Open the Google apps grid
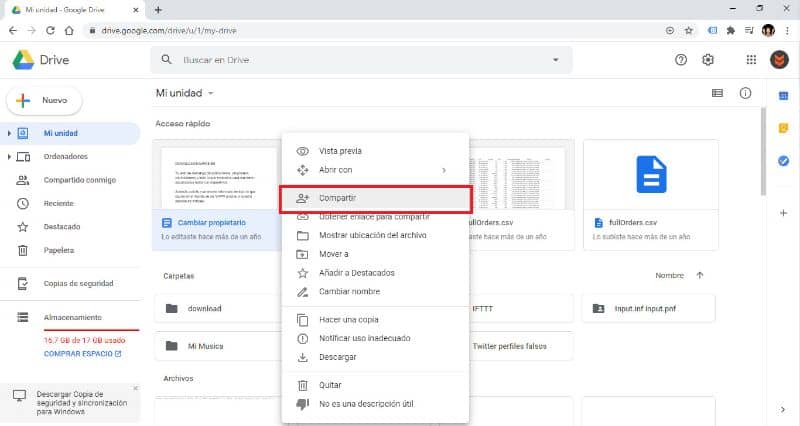Viewport: 800px width, 426px height. pyautogui.click(x=751, y=60)
